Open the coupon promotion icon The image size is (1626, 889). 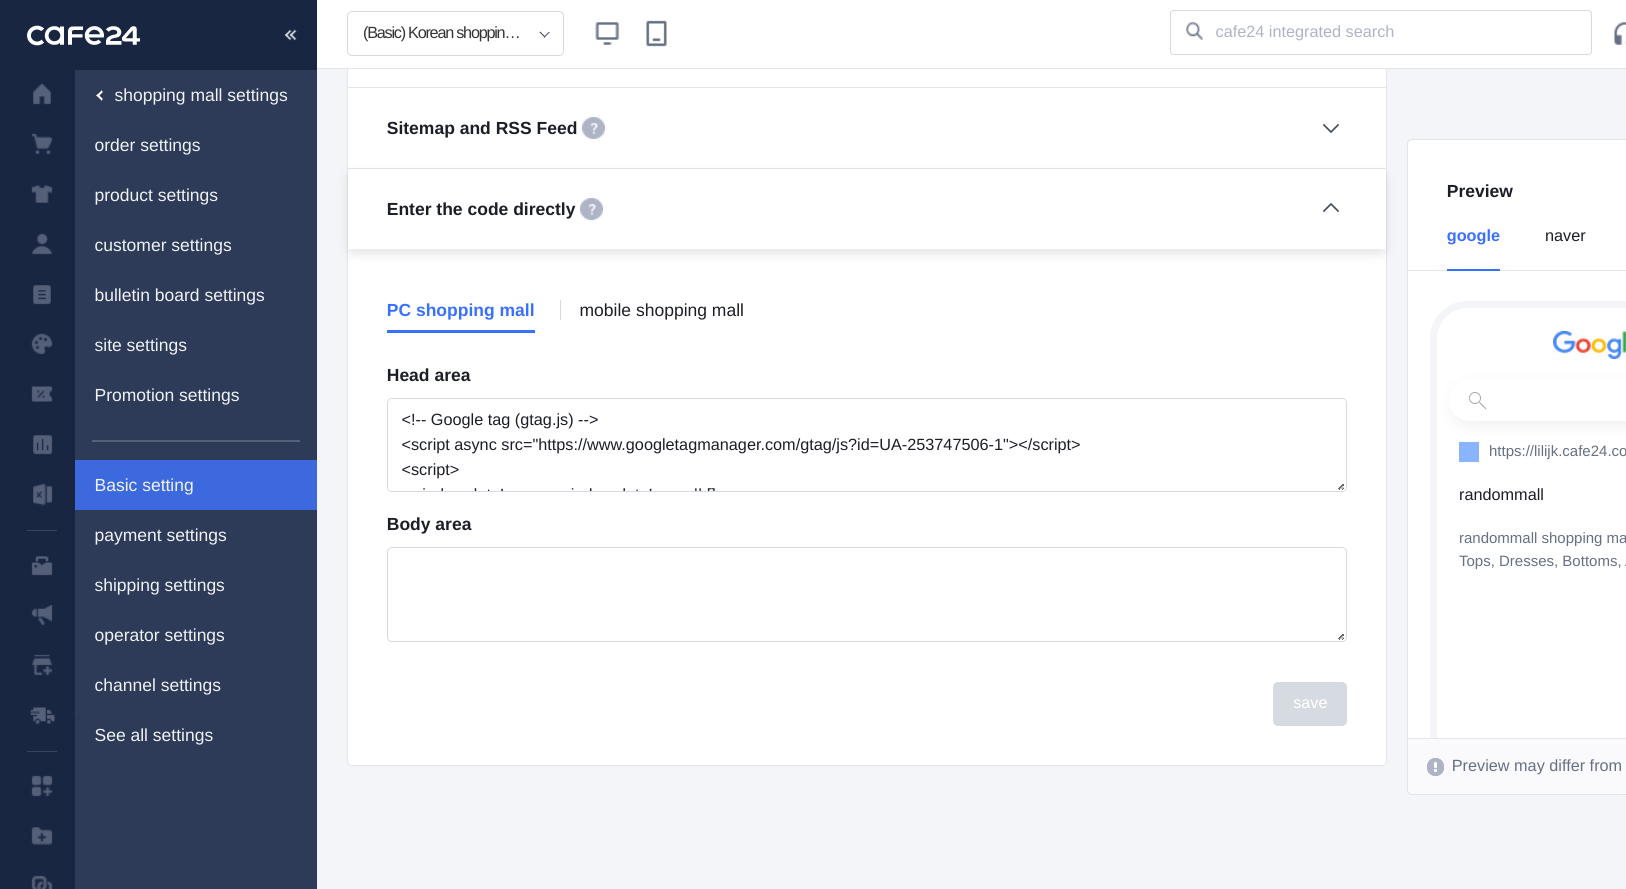42,394
